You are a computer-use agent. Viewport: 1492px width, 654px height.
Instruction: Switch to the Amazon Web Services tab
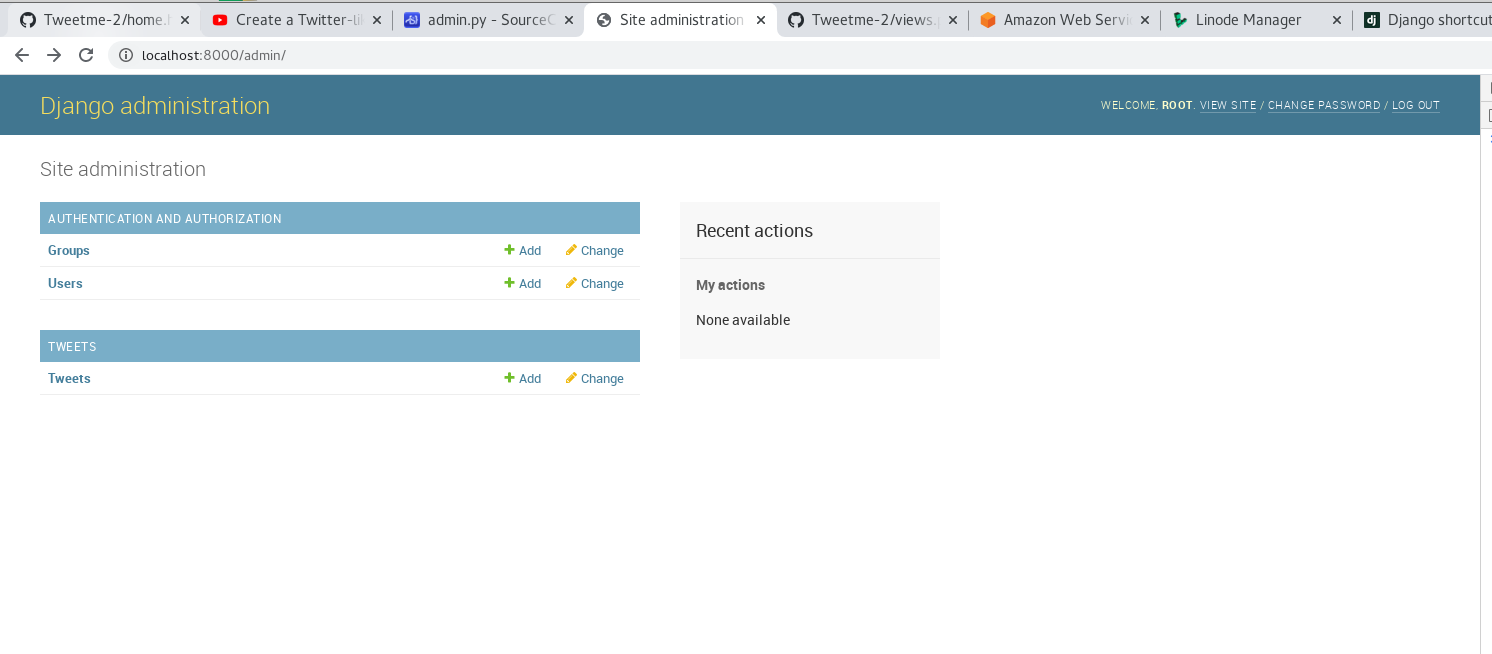point(1066,20)
